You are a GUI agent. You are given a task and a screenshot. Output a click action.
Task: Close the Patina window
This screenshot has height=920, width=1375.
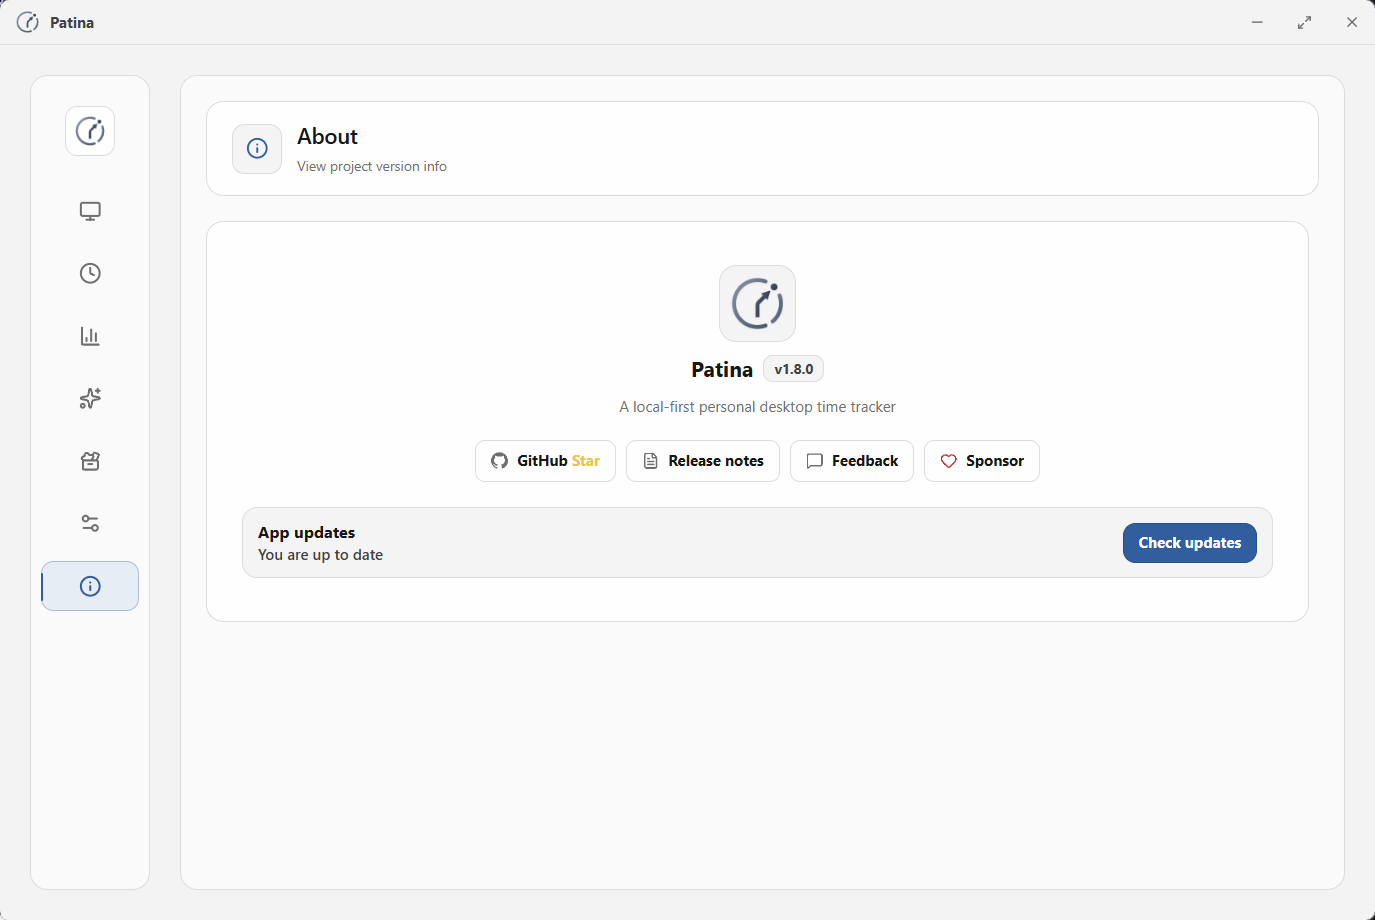1352,22
